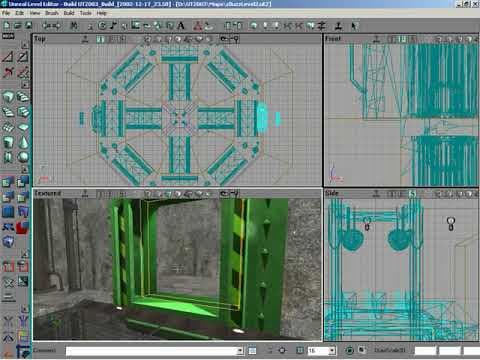This screenshot has width=480, height=360.
Task: Toggle realtime preview in Front viewport
Action: (377, 39)
